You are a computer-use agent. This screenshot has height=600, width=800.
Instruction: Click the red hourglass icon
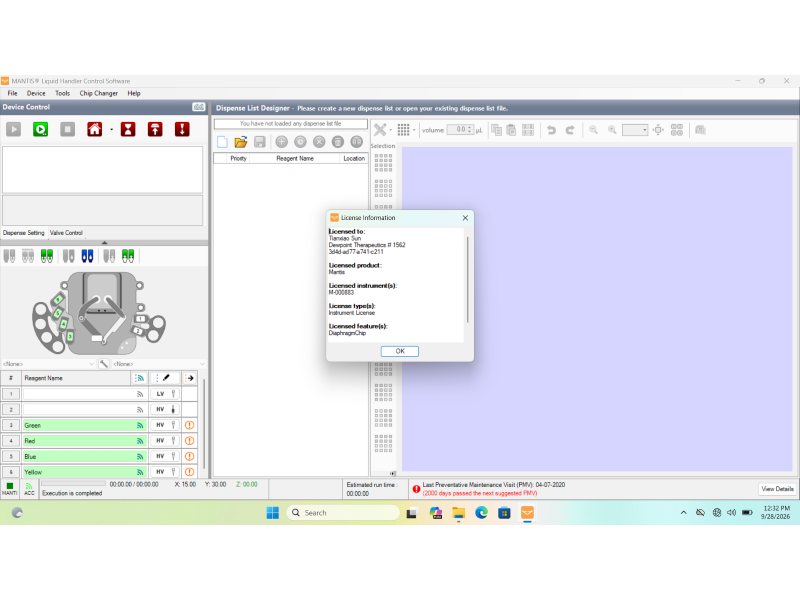(x=128, y=129)
